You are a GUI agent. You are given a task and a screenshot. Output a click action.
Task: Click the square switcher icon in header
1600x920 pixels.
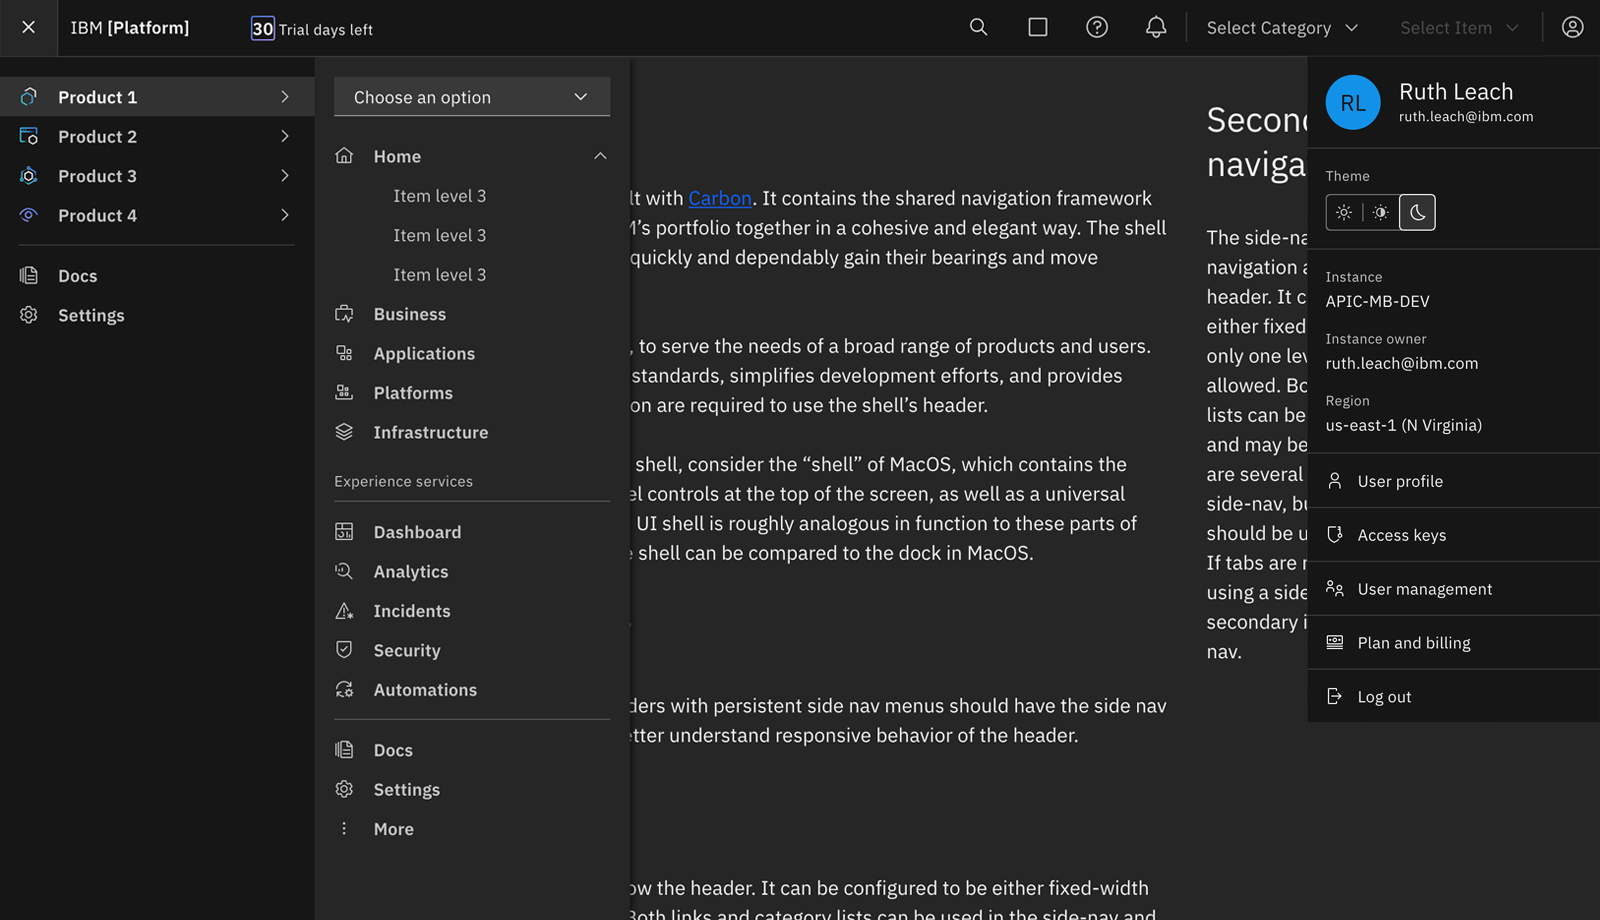(1038, 28)
